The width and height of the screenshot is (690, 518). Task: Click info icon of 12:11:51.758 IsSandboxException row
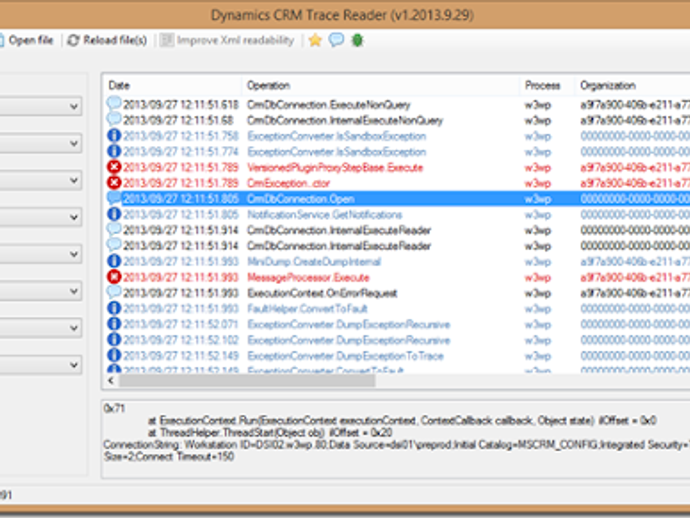click(x=114, y=136)
